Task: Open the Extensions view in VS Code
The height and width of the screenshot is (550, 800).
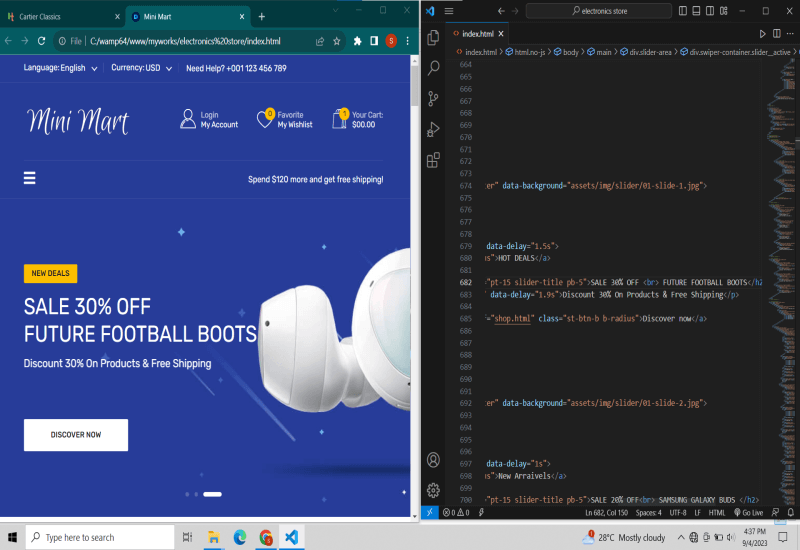Action: pyautogui.click(x=433, y=160)
